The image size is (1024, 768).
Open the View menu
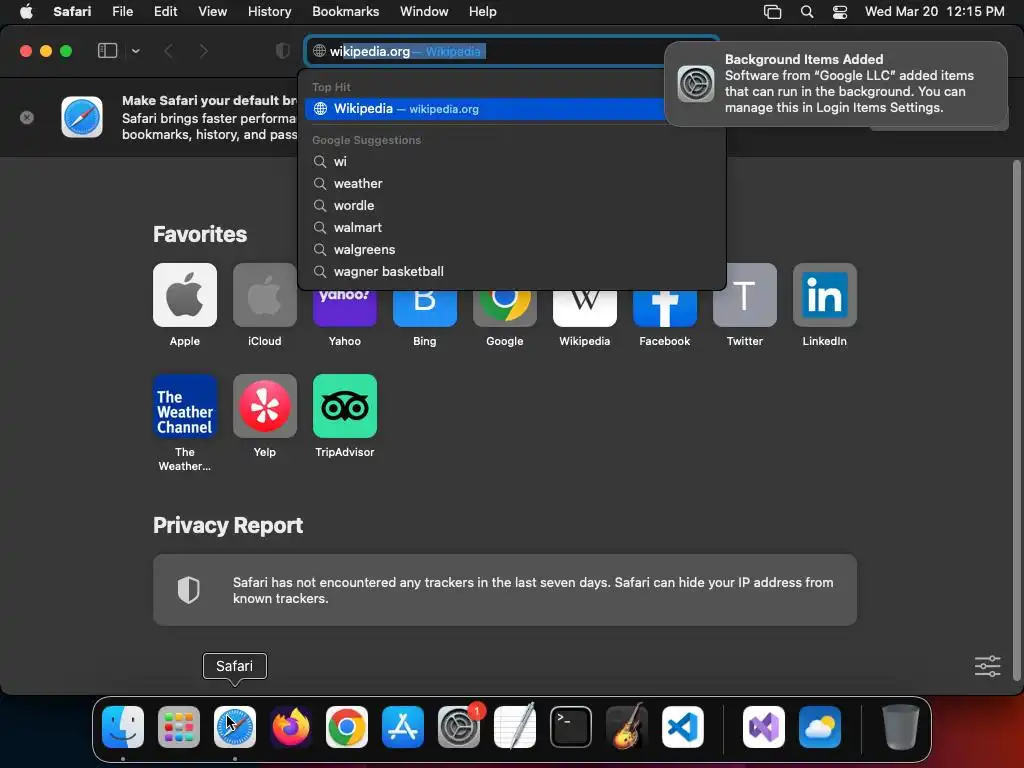(212, 12)
